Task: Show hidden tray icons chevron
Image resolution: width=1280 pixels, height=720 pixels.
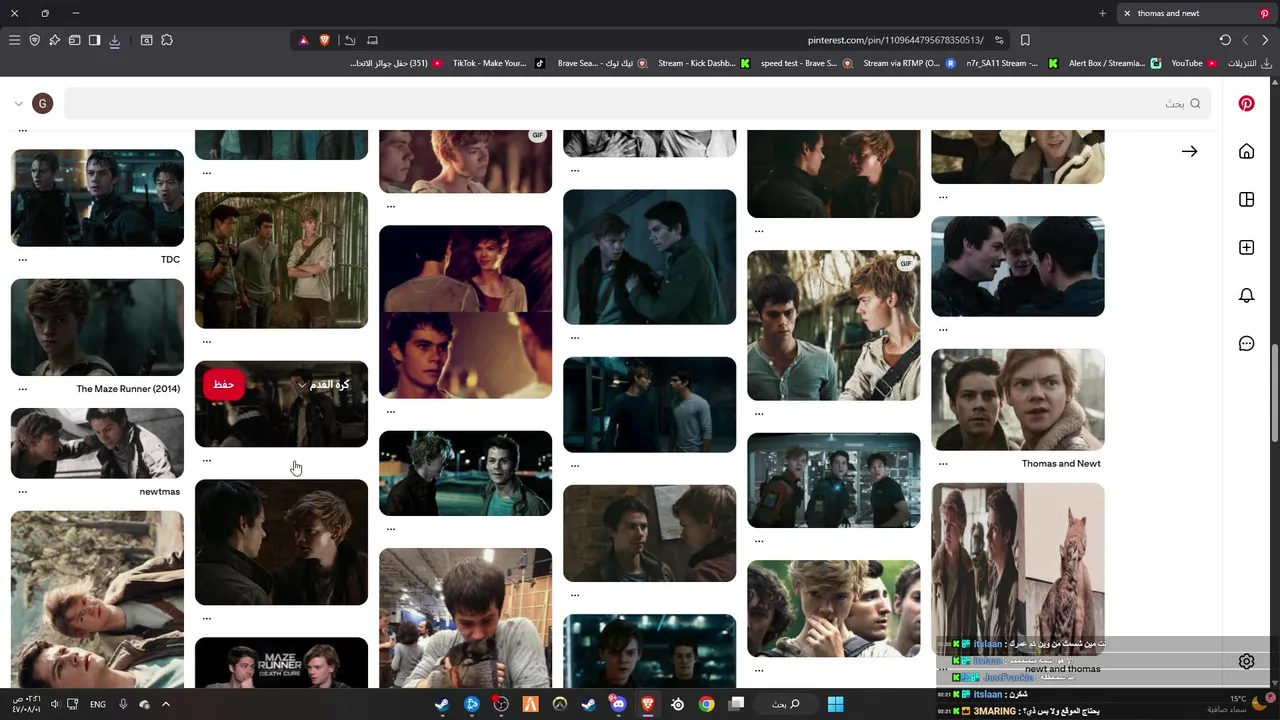Action: 166,704
